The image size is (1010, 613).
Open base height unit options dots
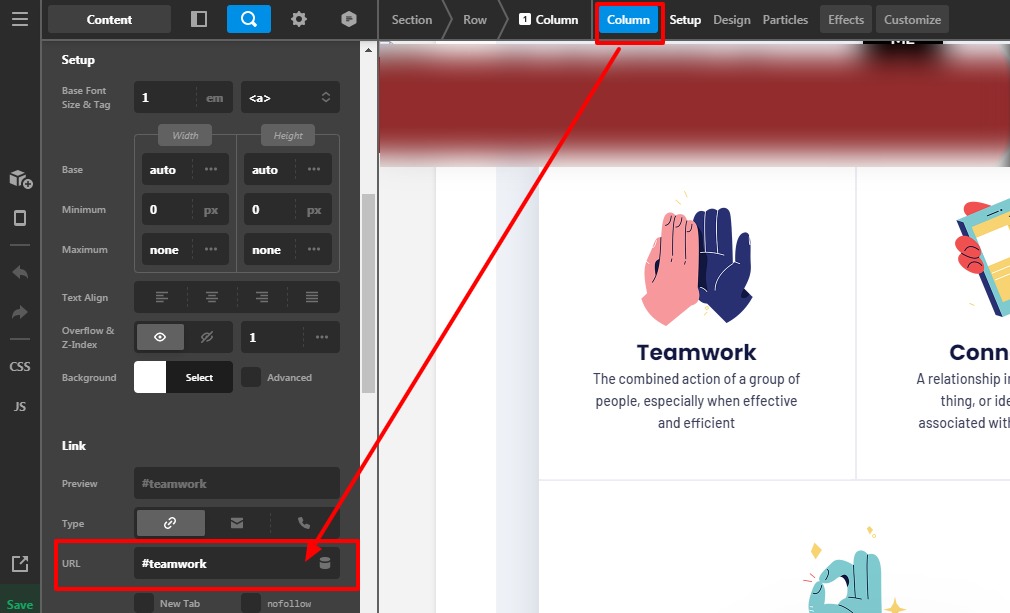pos(314,169)
